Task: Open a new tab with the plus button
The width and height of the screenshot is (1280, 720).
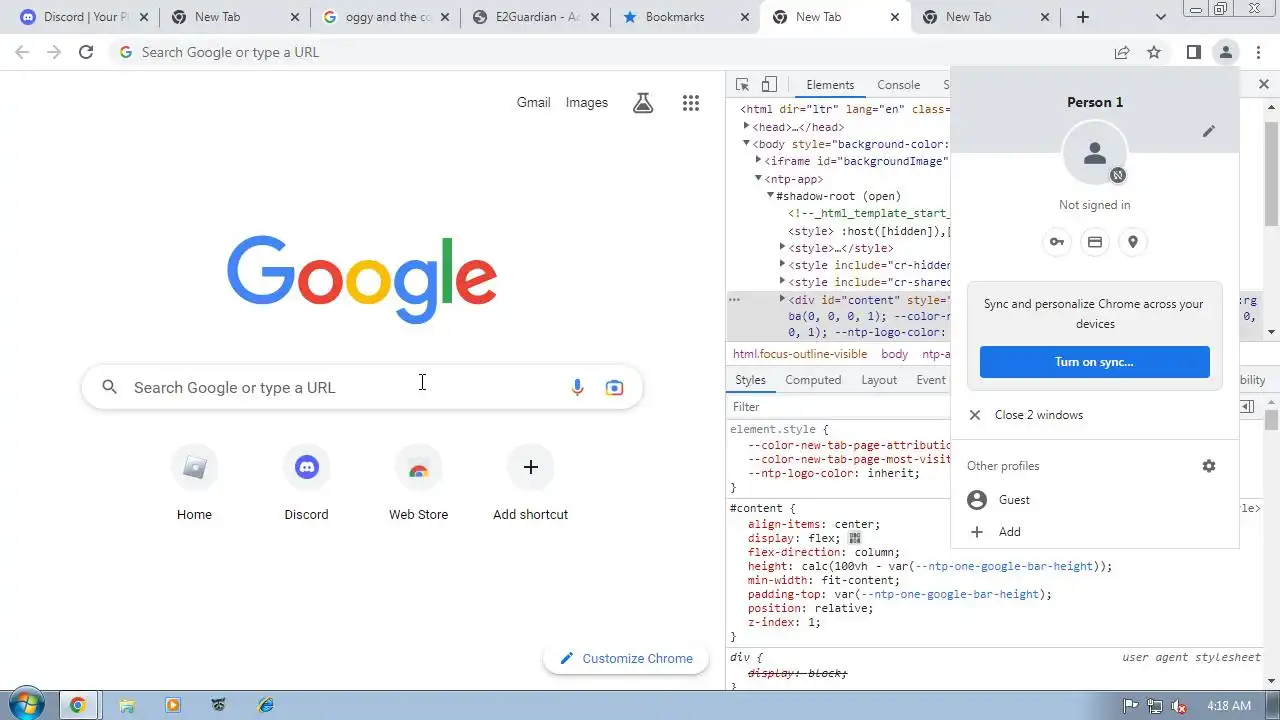Action: tap(1083, 17)
